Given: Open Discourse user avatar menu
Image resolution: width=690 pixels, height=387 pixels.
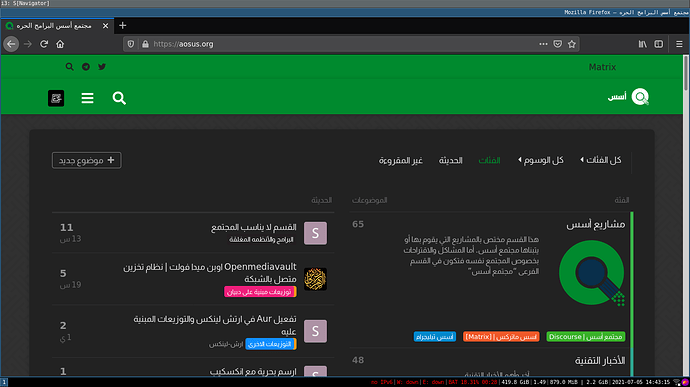Looking at the screenshot, I should (x=56, y=98).
